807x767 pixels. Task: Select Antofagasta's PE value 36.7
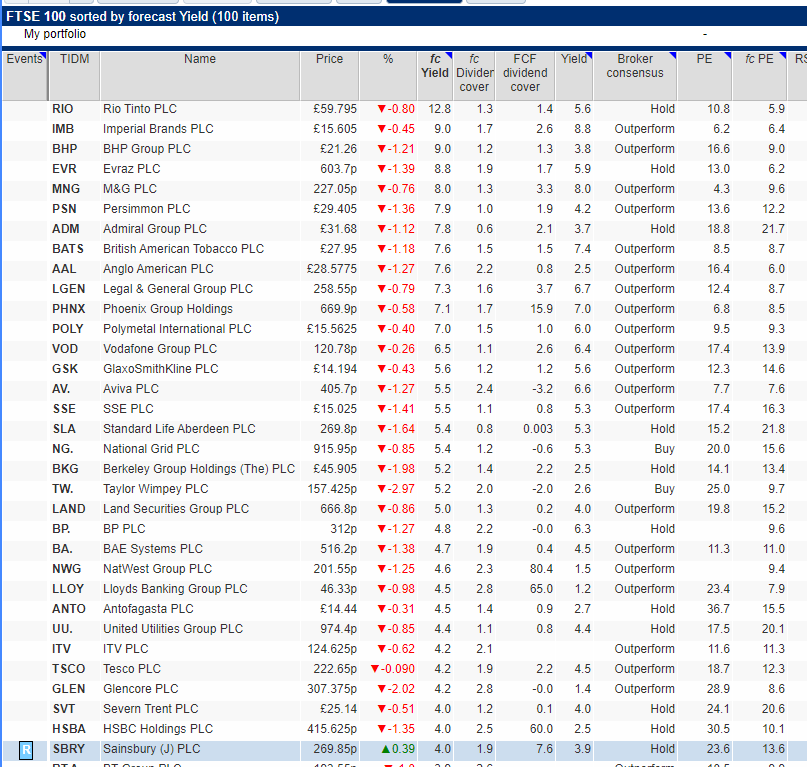(x=718, y=609)
